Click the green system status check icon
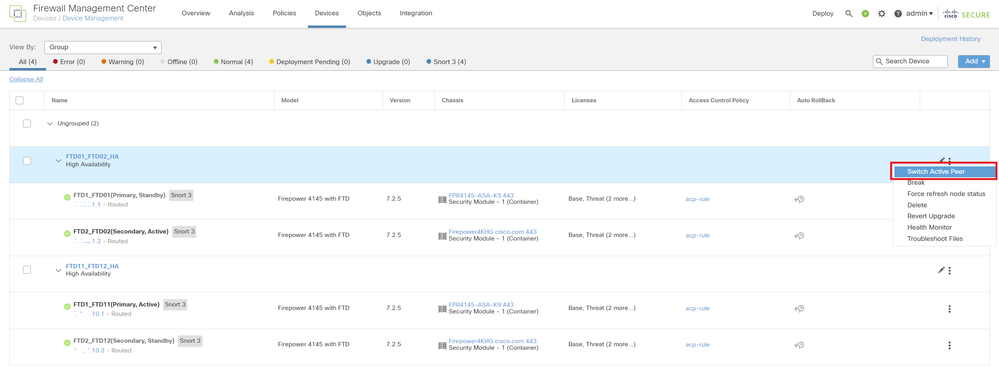The height and width of the screenshot is (369, 999). [x=865, y=13]
